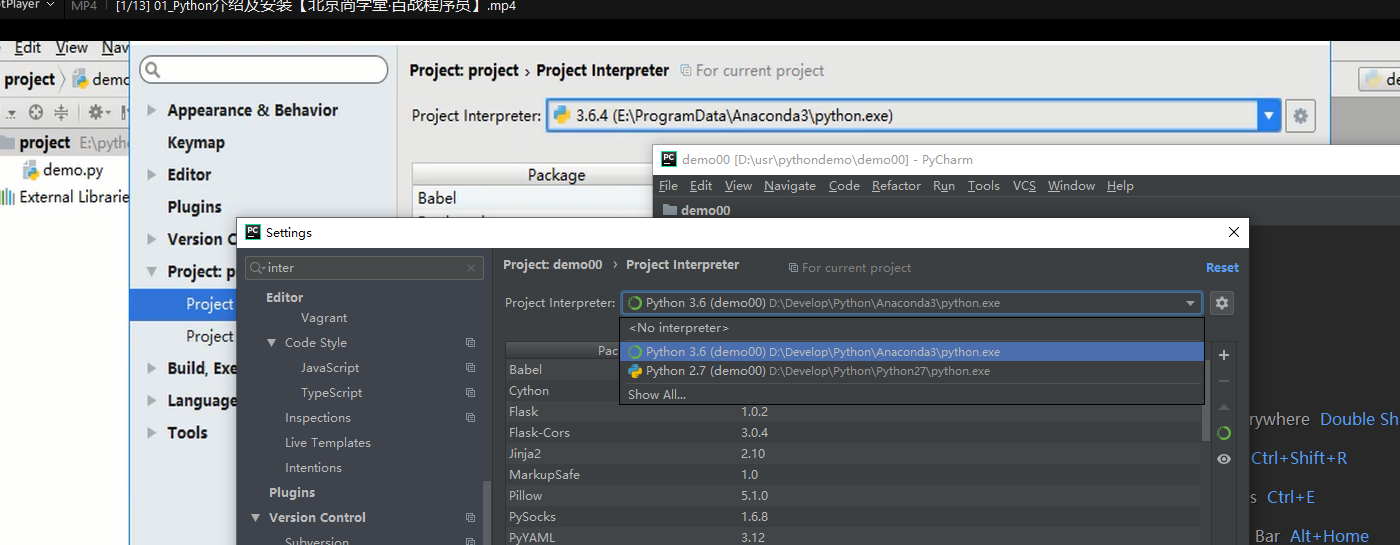Screen dimensions: 1400x545
Task: Select Keymap in light settings list
Action: pos(196,142)
